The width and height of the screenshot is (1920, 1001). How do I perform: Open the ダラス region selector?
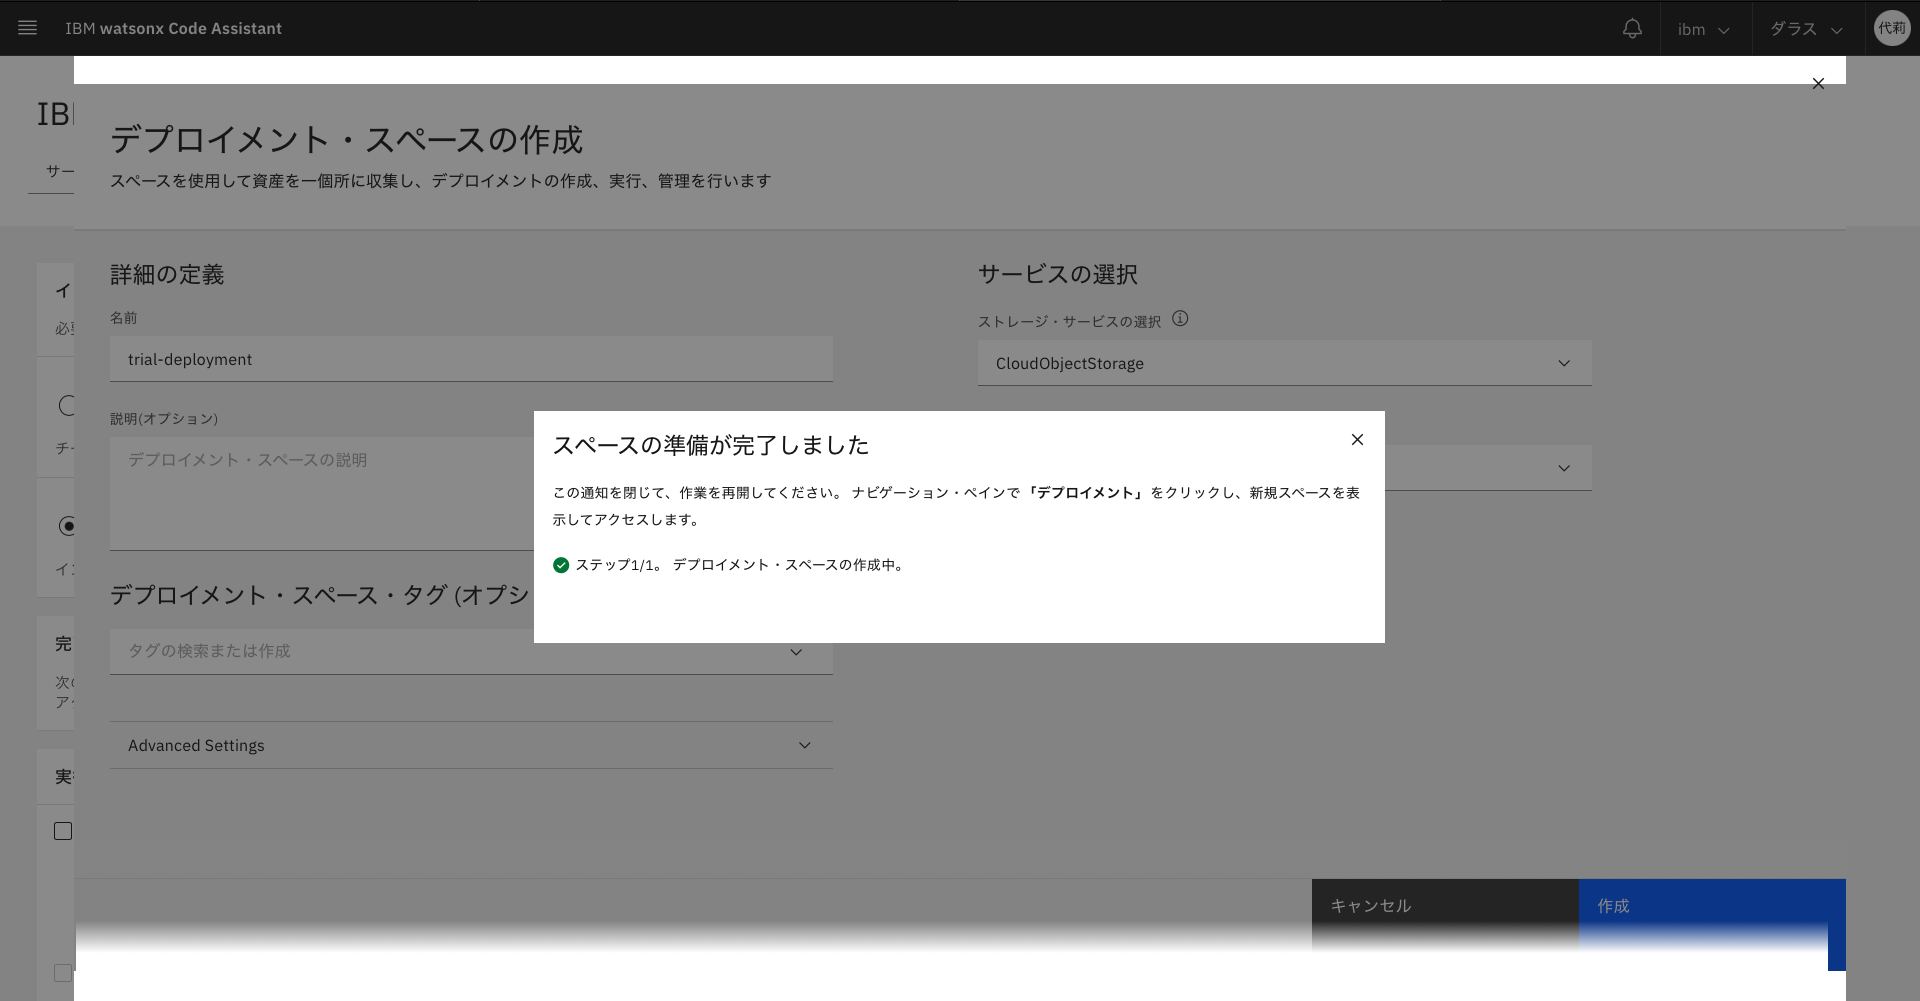tap(1805, 27)
